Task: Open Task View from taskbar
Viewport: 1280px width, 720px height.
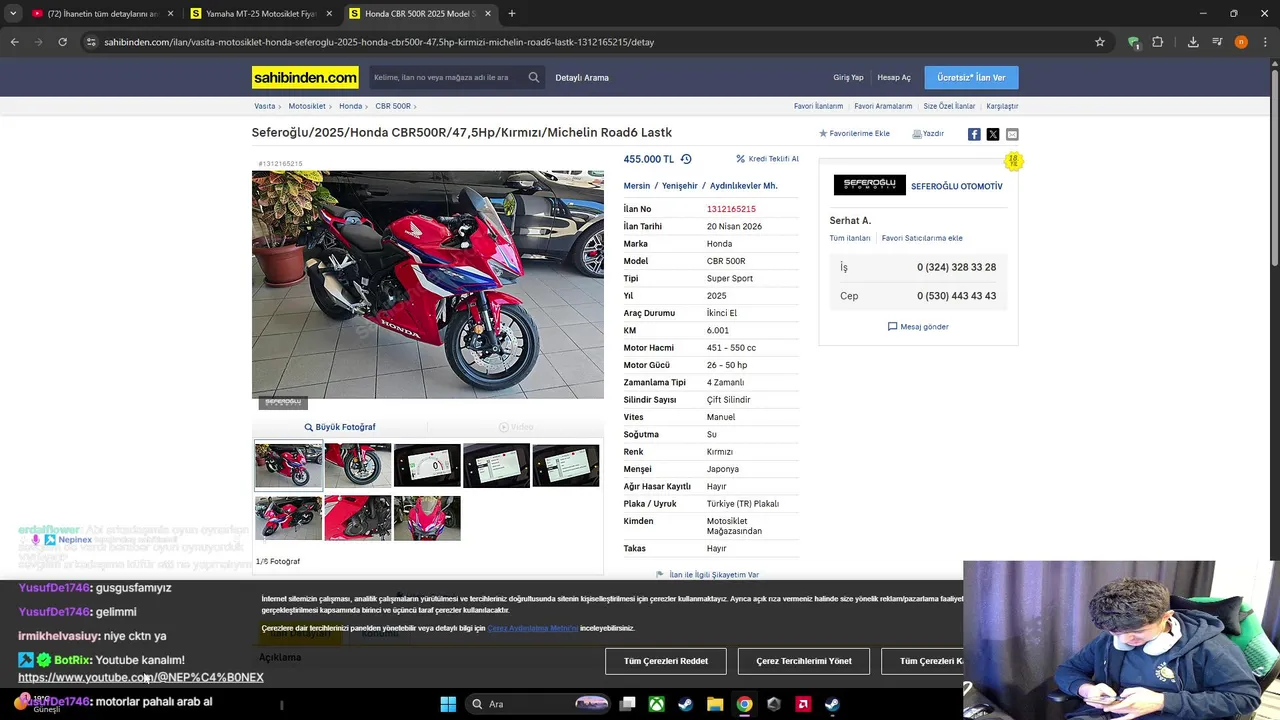Action: click(x=627, y=704)
